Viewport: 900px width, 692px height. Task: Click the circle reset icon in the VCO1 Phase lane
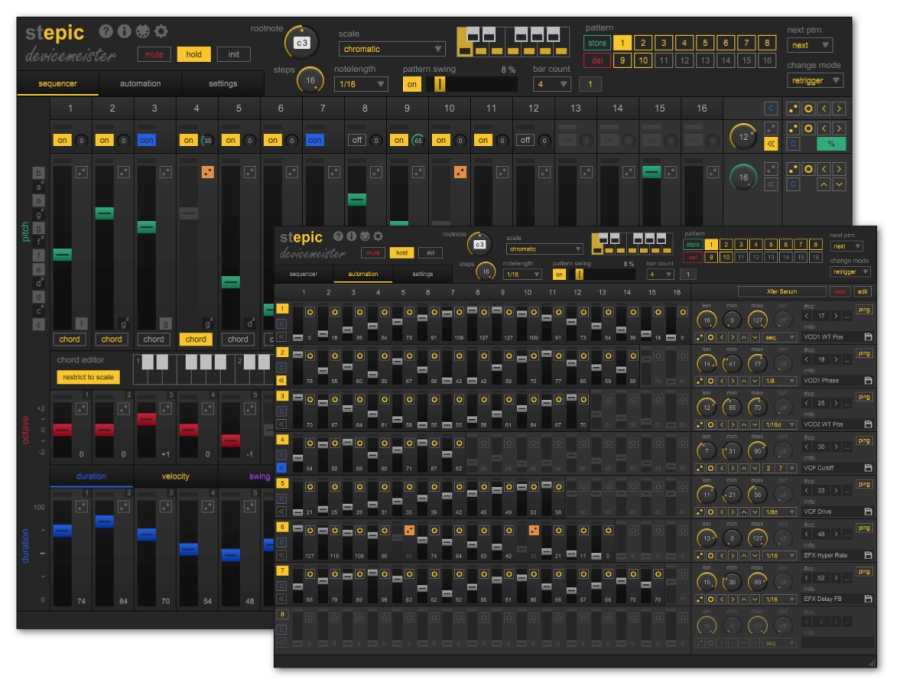click(711, 381)
